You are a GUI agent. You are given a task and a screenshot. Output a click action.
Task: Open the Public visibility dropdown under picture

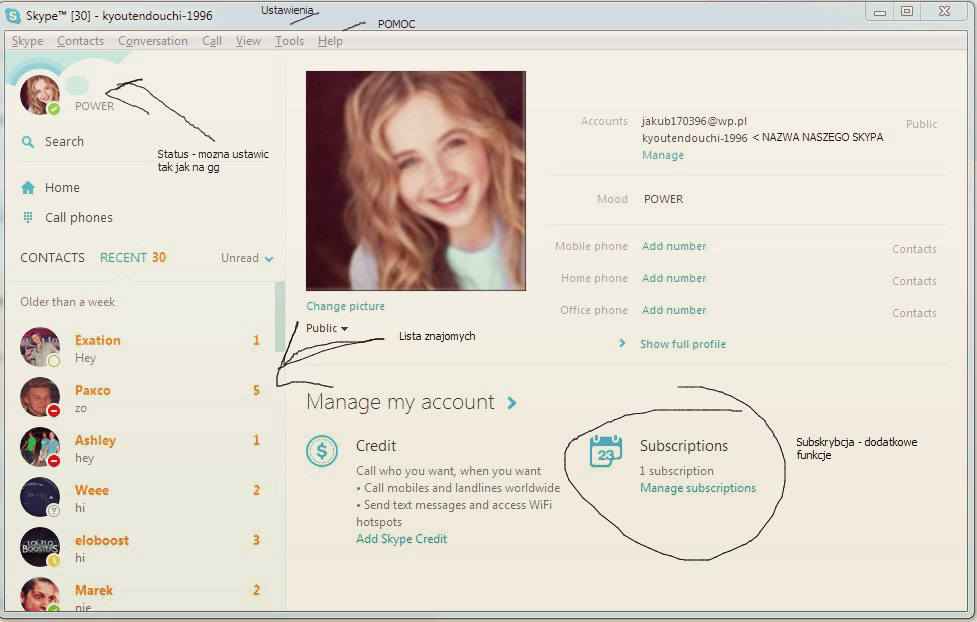coord(327,328)
